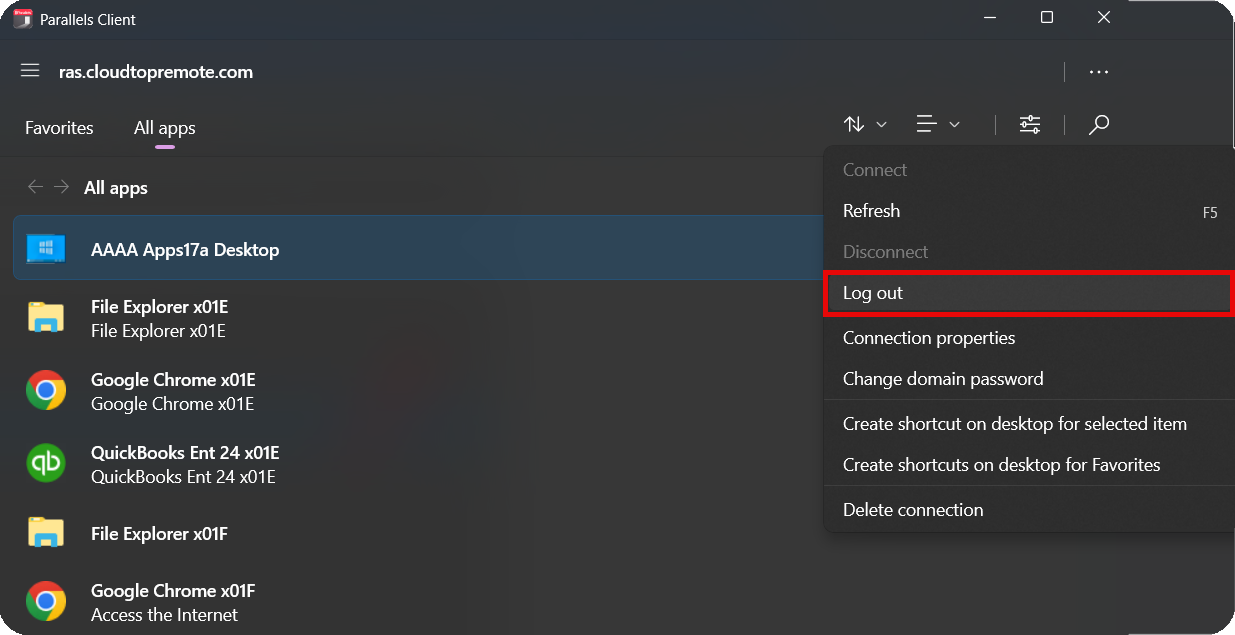The width and height of the screenshot is (1235, 635).
Task: Click the three-dot more options button
Action: pyautogui.click(x=1099, y=72)
